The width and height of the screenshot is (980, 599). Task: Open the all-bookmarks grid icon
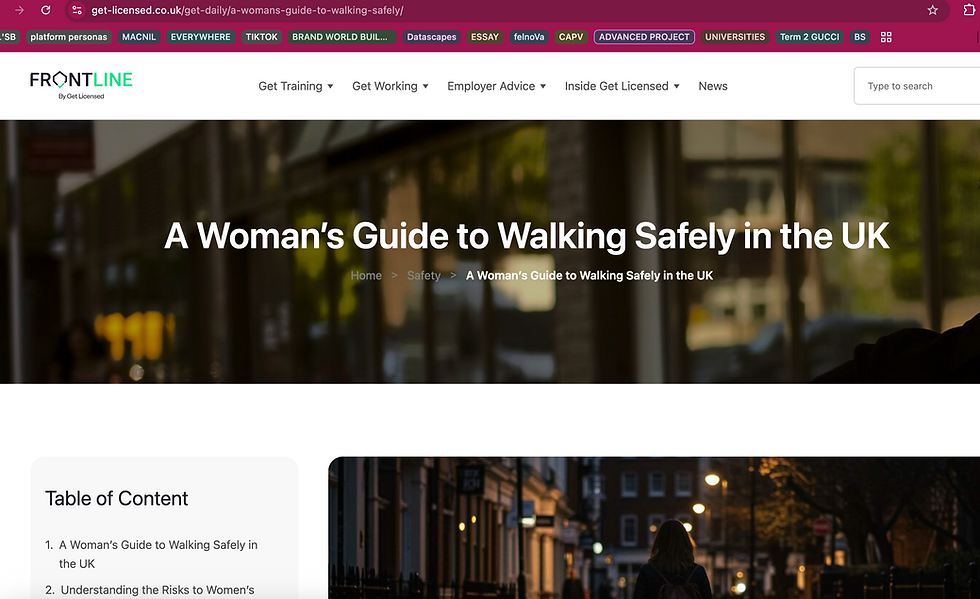click(886, 37)
